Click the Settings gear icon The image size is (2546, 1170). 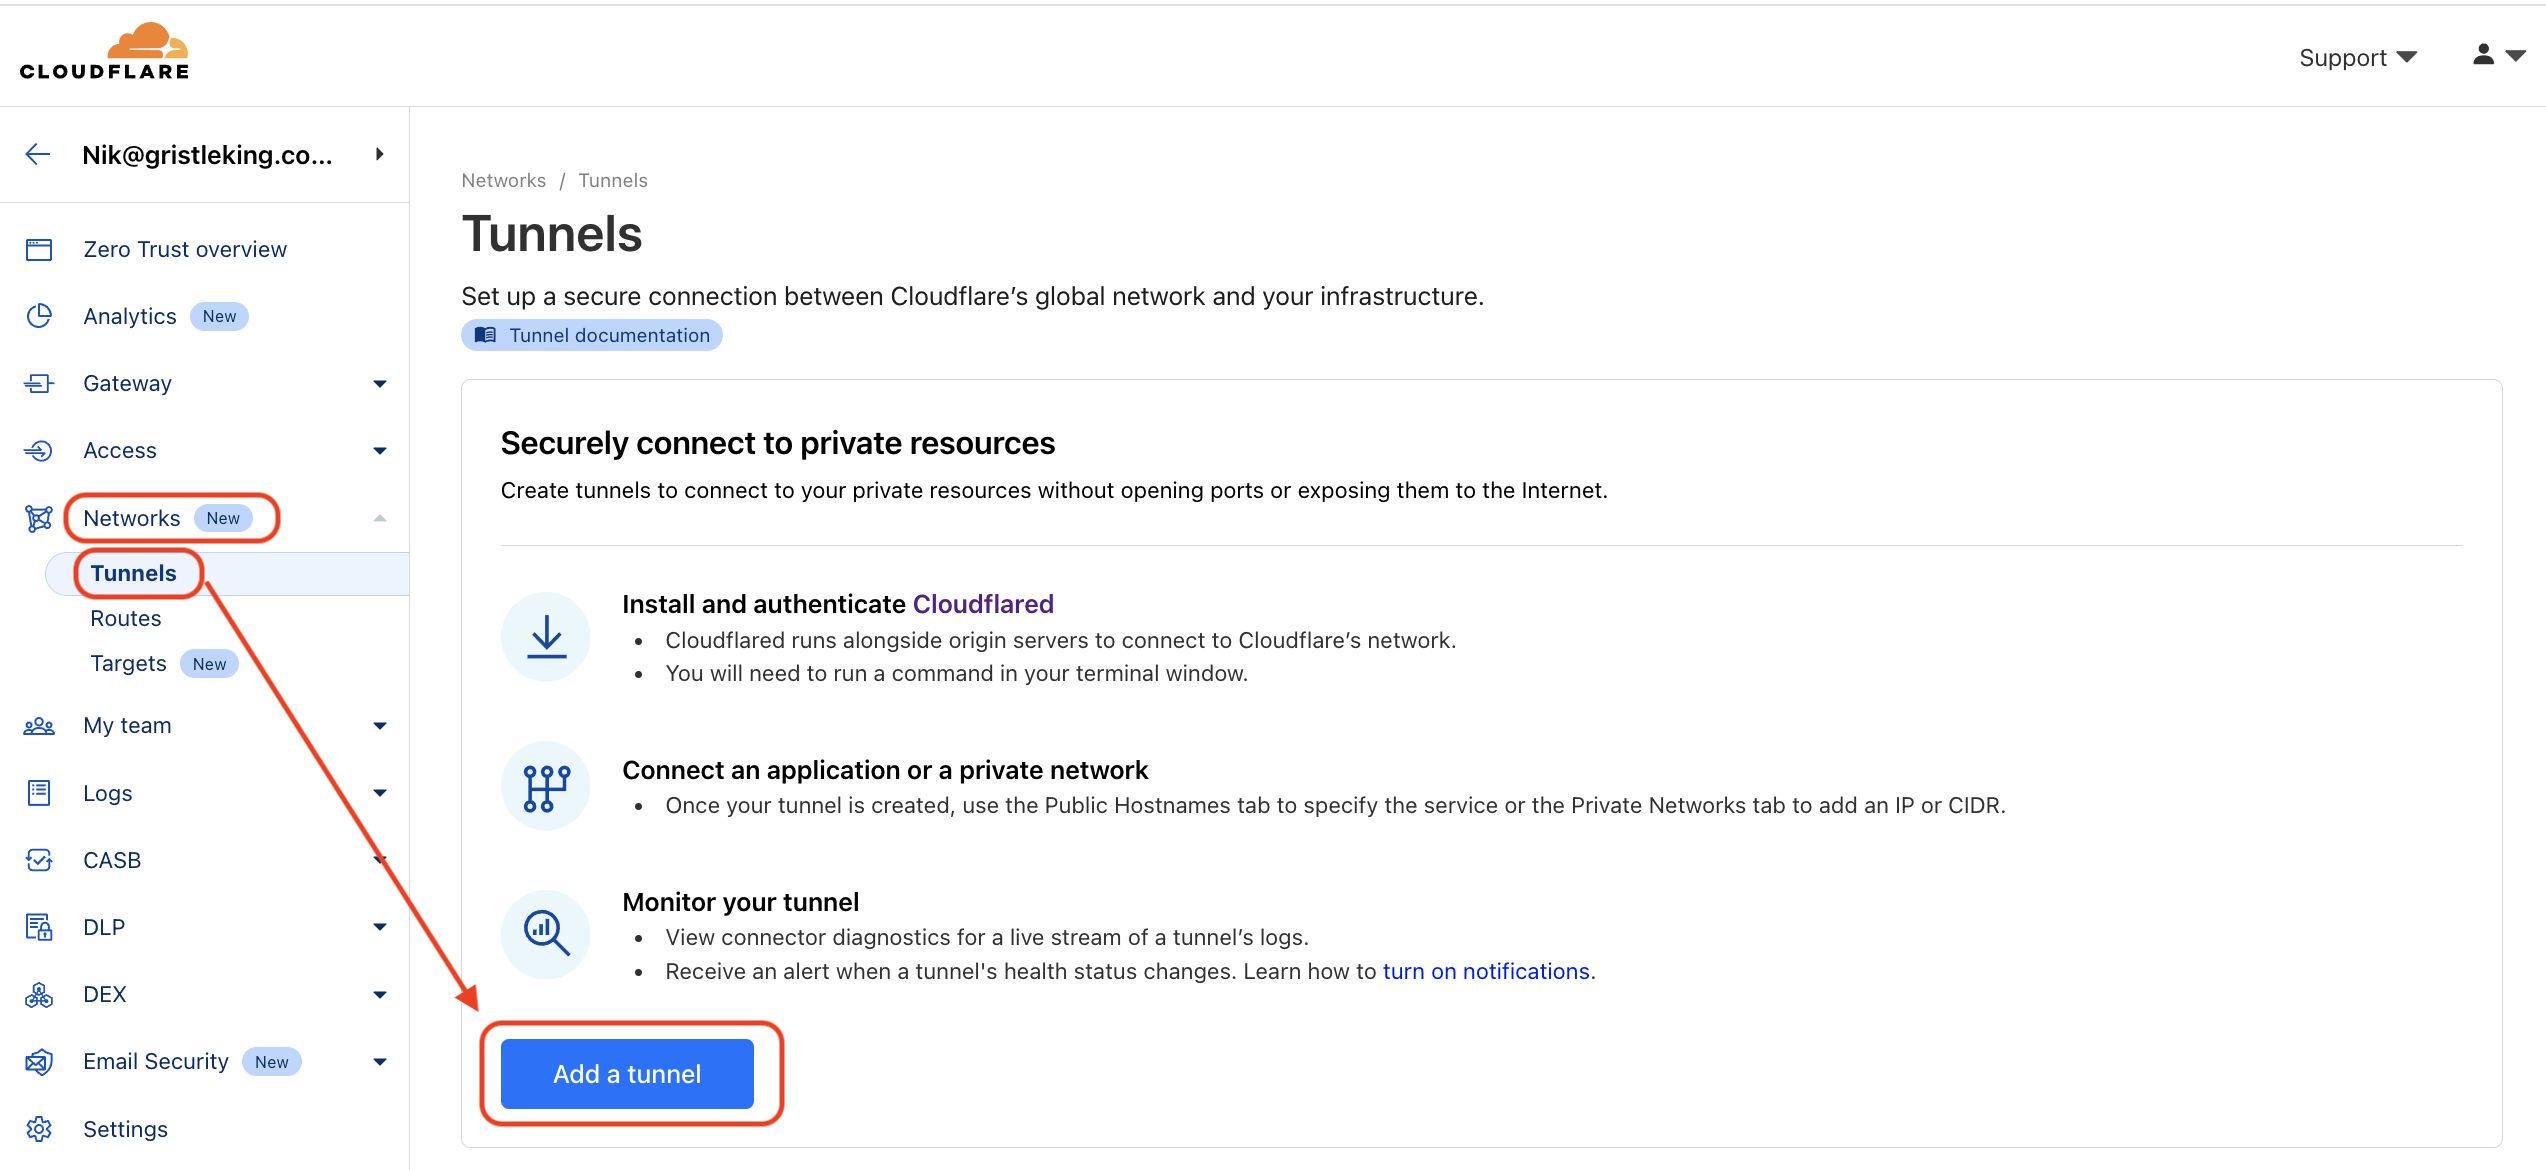[39, 1129]
